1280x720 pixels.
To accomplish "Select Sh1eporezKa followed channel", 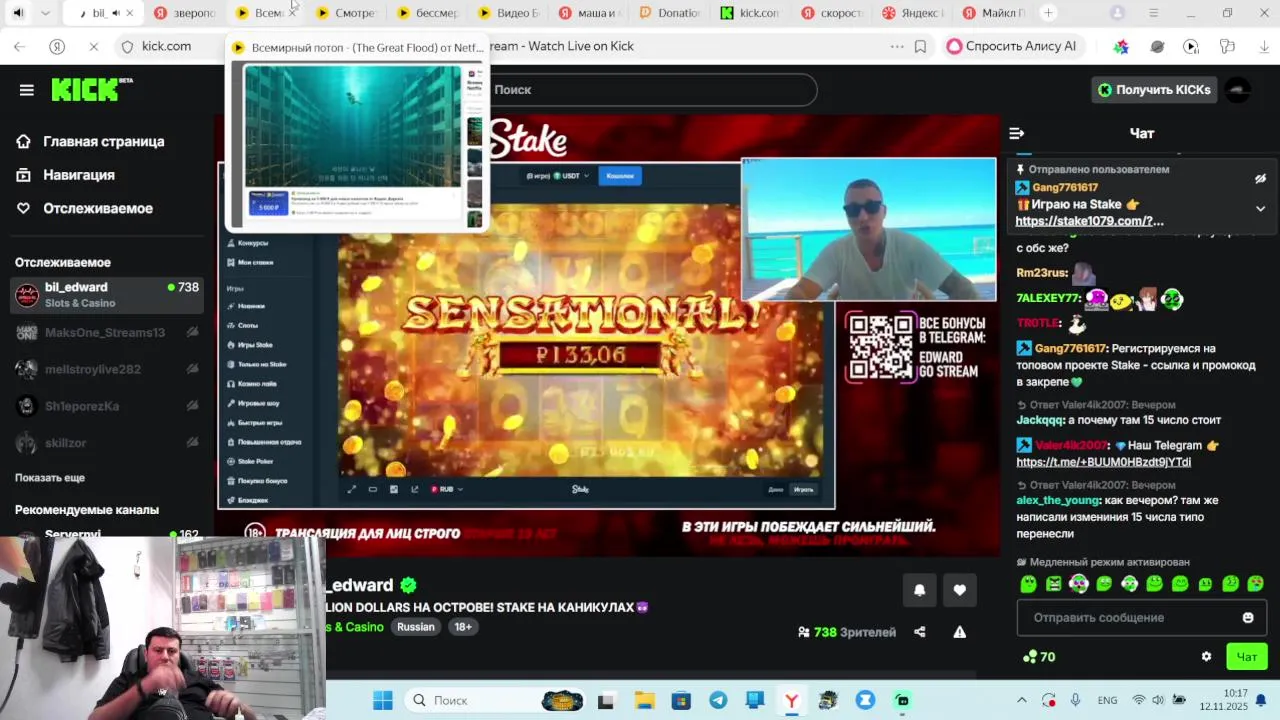I will tap(107, 406).
